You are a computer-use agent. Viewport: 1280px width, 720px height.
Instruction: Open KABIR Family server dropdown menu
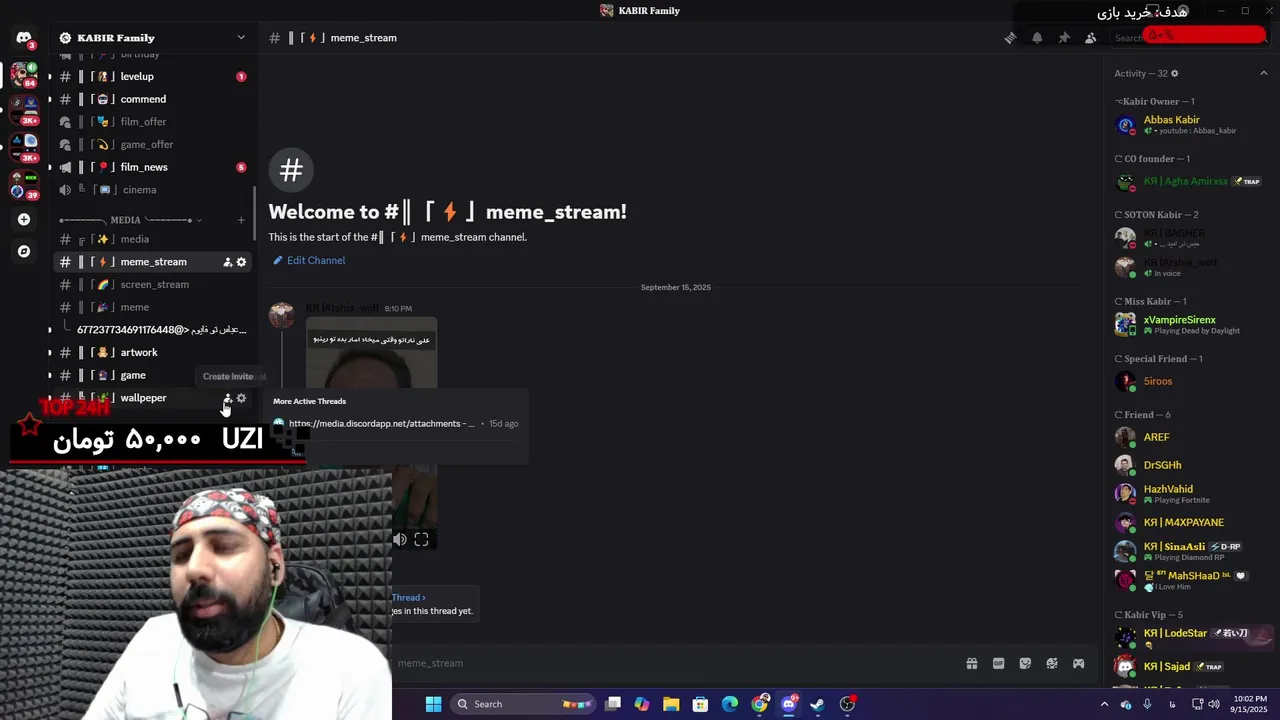(x=240, y=38)
